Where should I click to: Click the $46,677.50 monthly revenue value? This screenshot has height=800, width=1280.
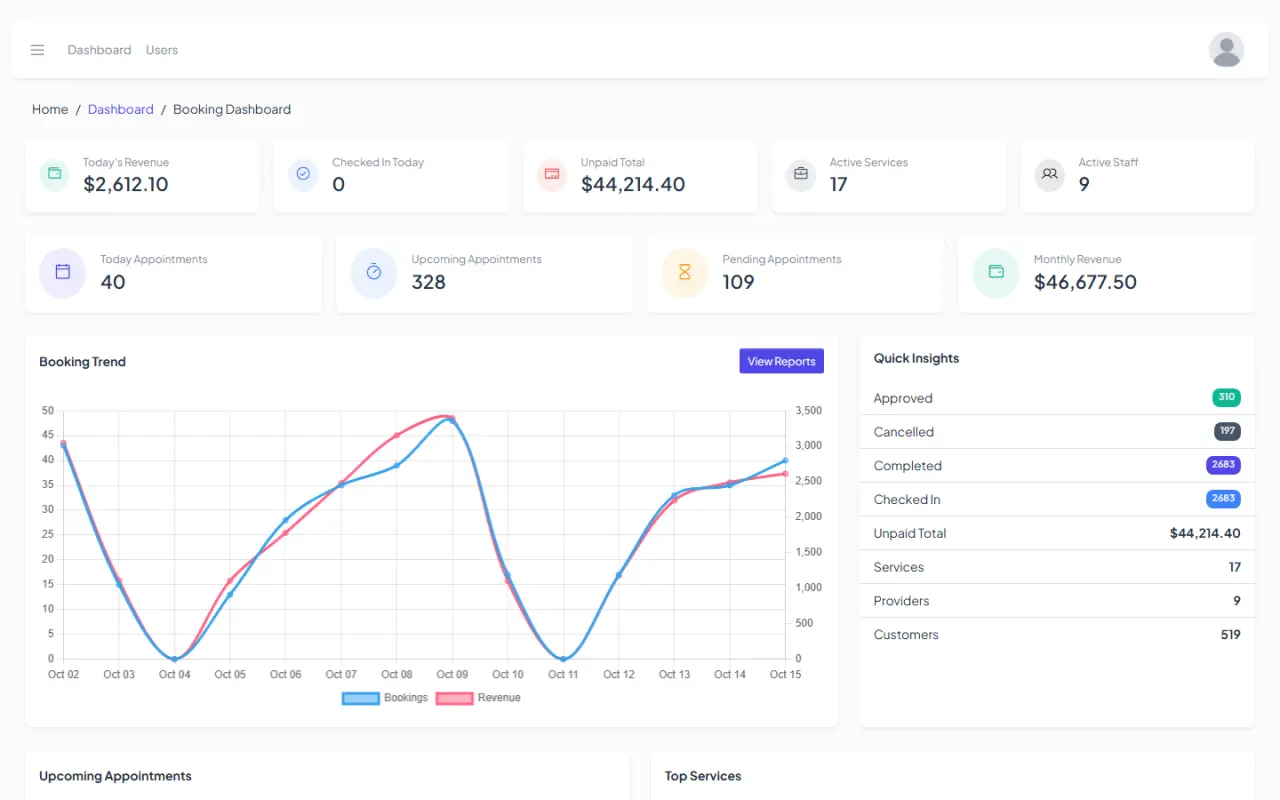[1085, 282]
